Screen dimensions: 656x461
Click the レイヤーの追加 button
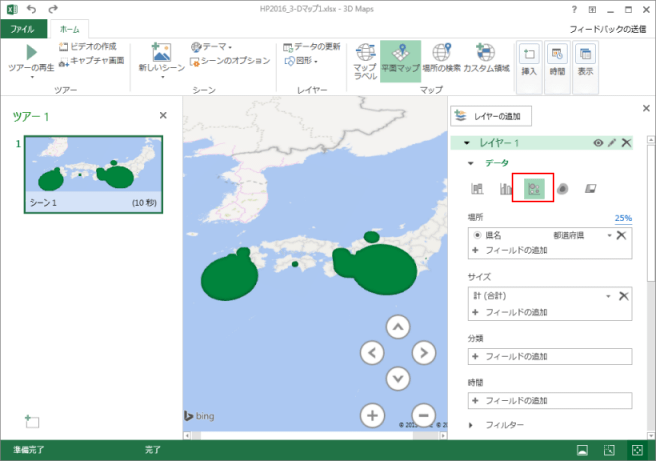[491, 116]
